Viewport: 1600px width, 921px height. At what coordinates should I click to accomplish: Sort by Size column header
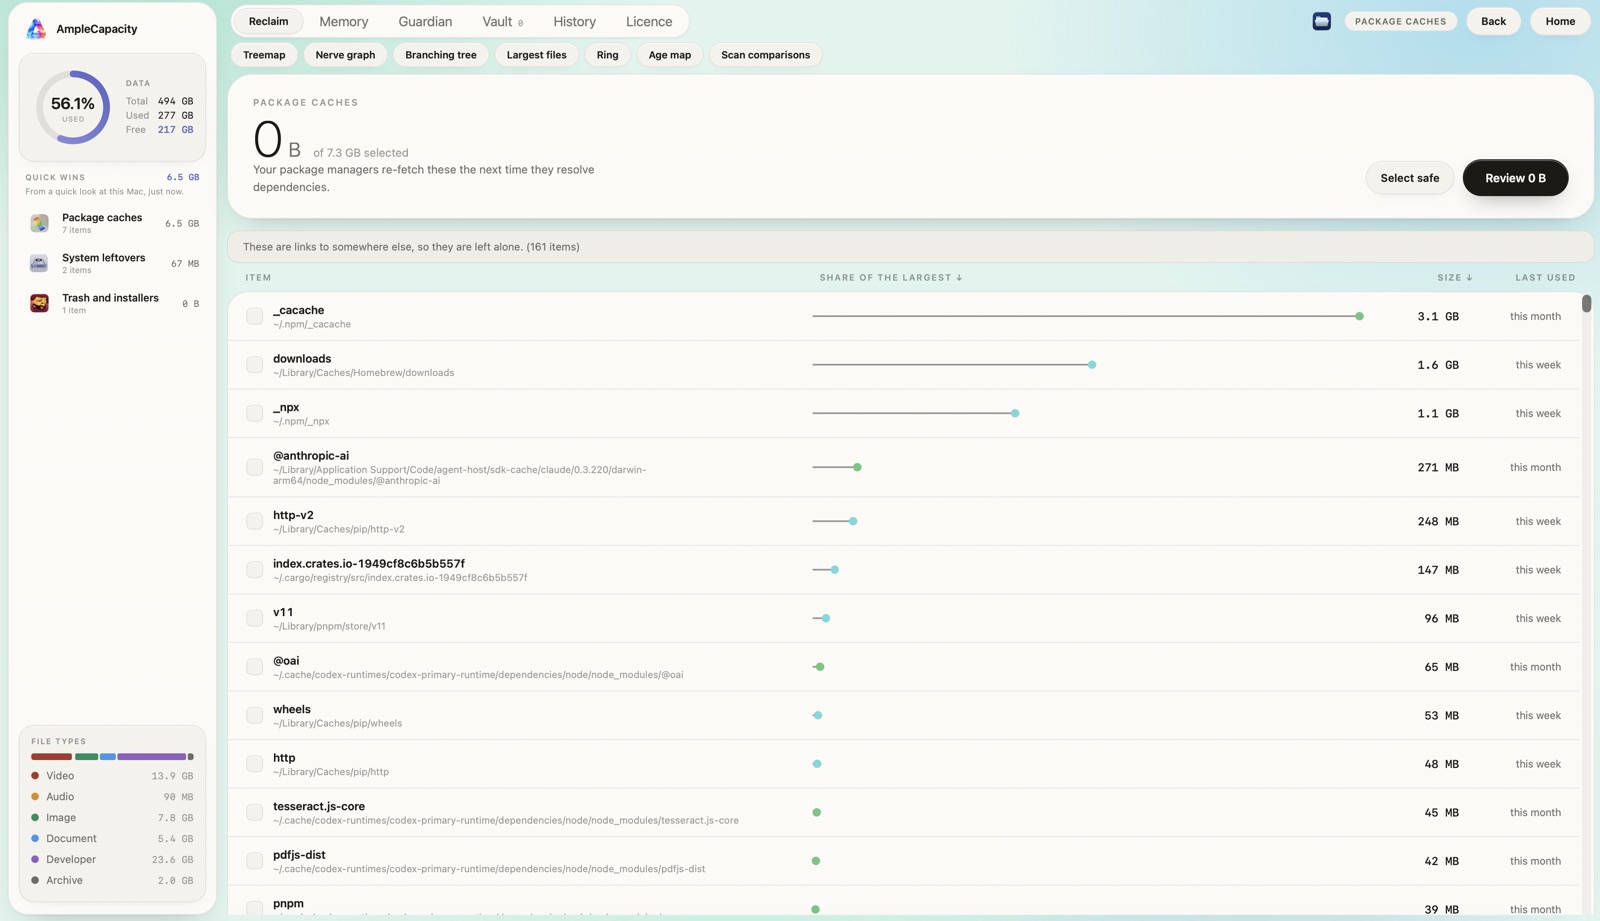click(x=1455, y=278)
